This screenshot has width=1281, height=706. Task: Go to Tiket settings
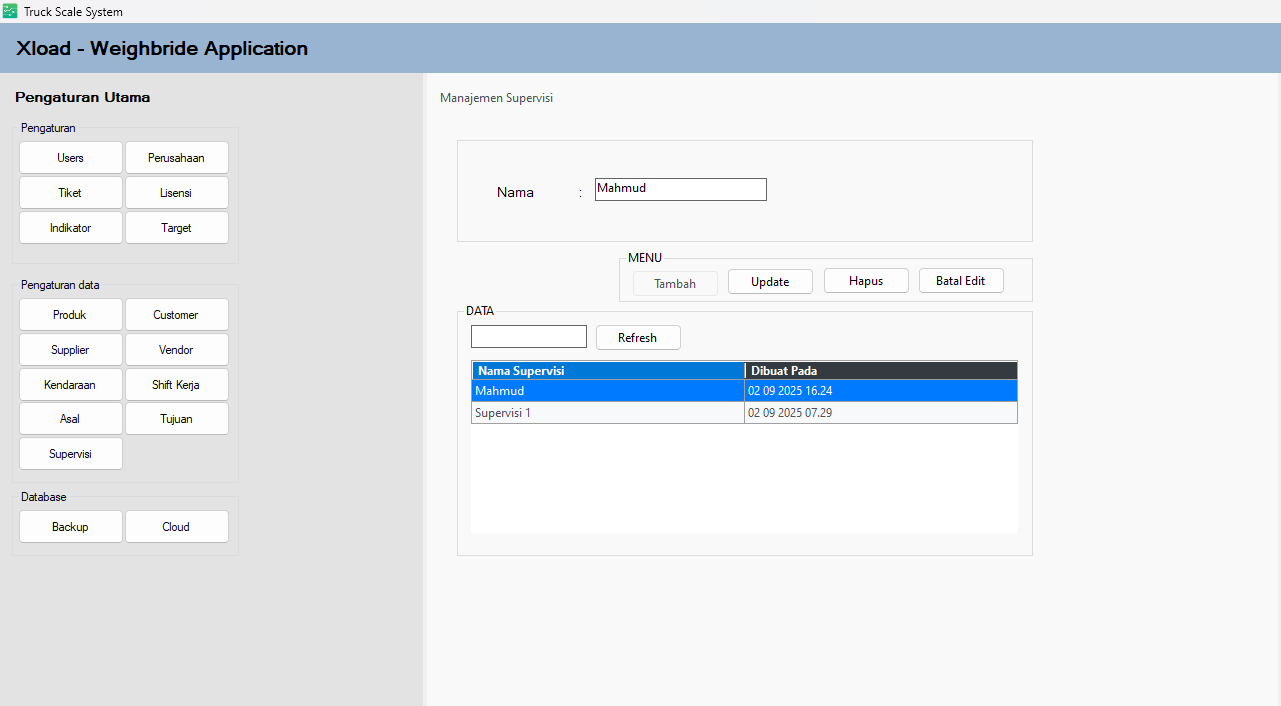[x=71, y=193]
